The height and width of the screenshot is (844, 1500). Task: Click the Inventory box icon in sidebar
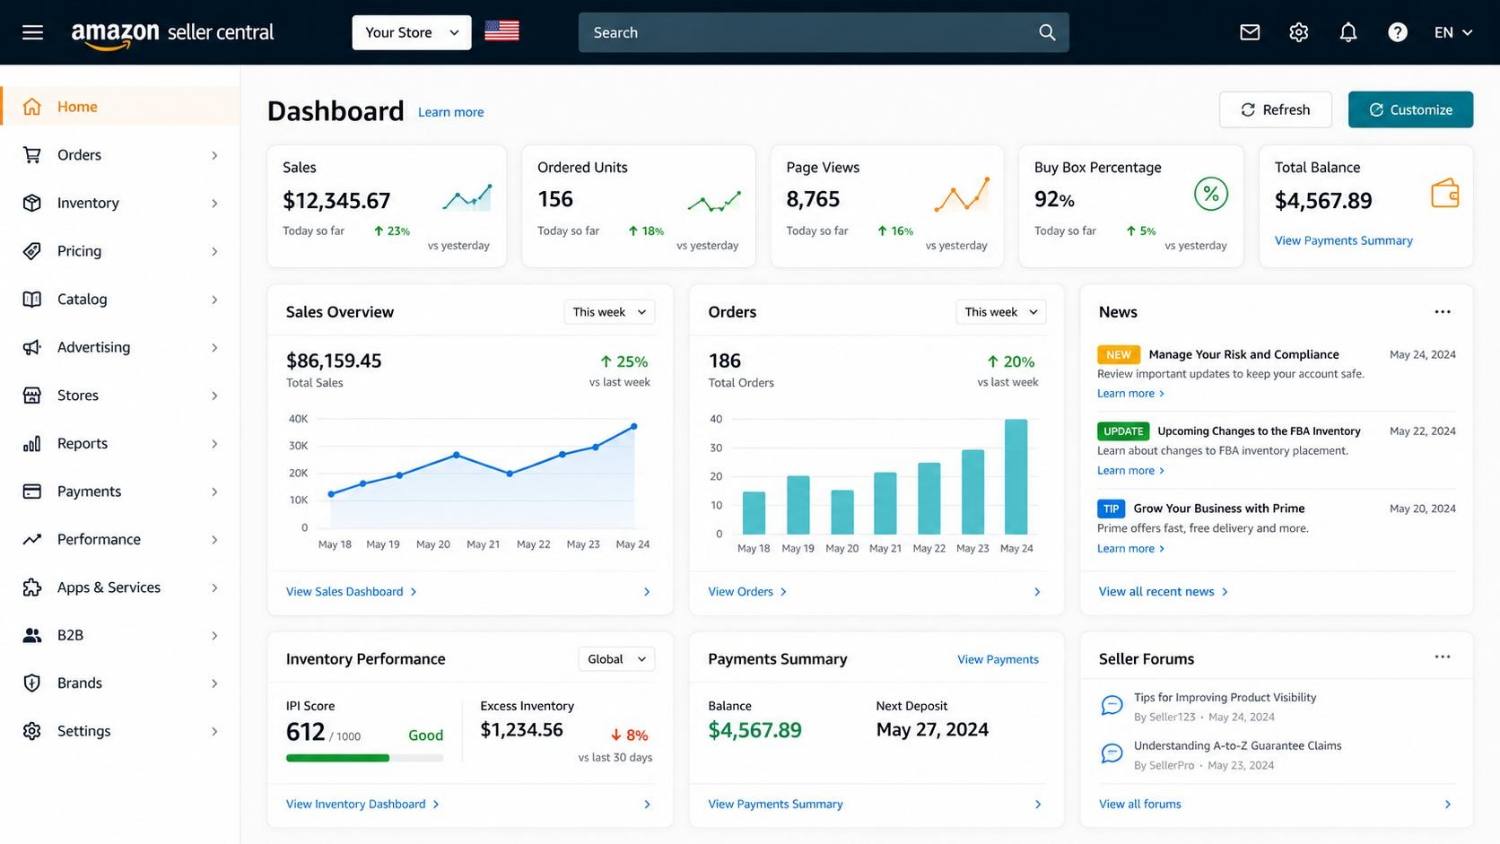[x=32, y=203]
